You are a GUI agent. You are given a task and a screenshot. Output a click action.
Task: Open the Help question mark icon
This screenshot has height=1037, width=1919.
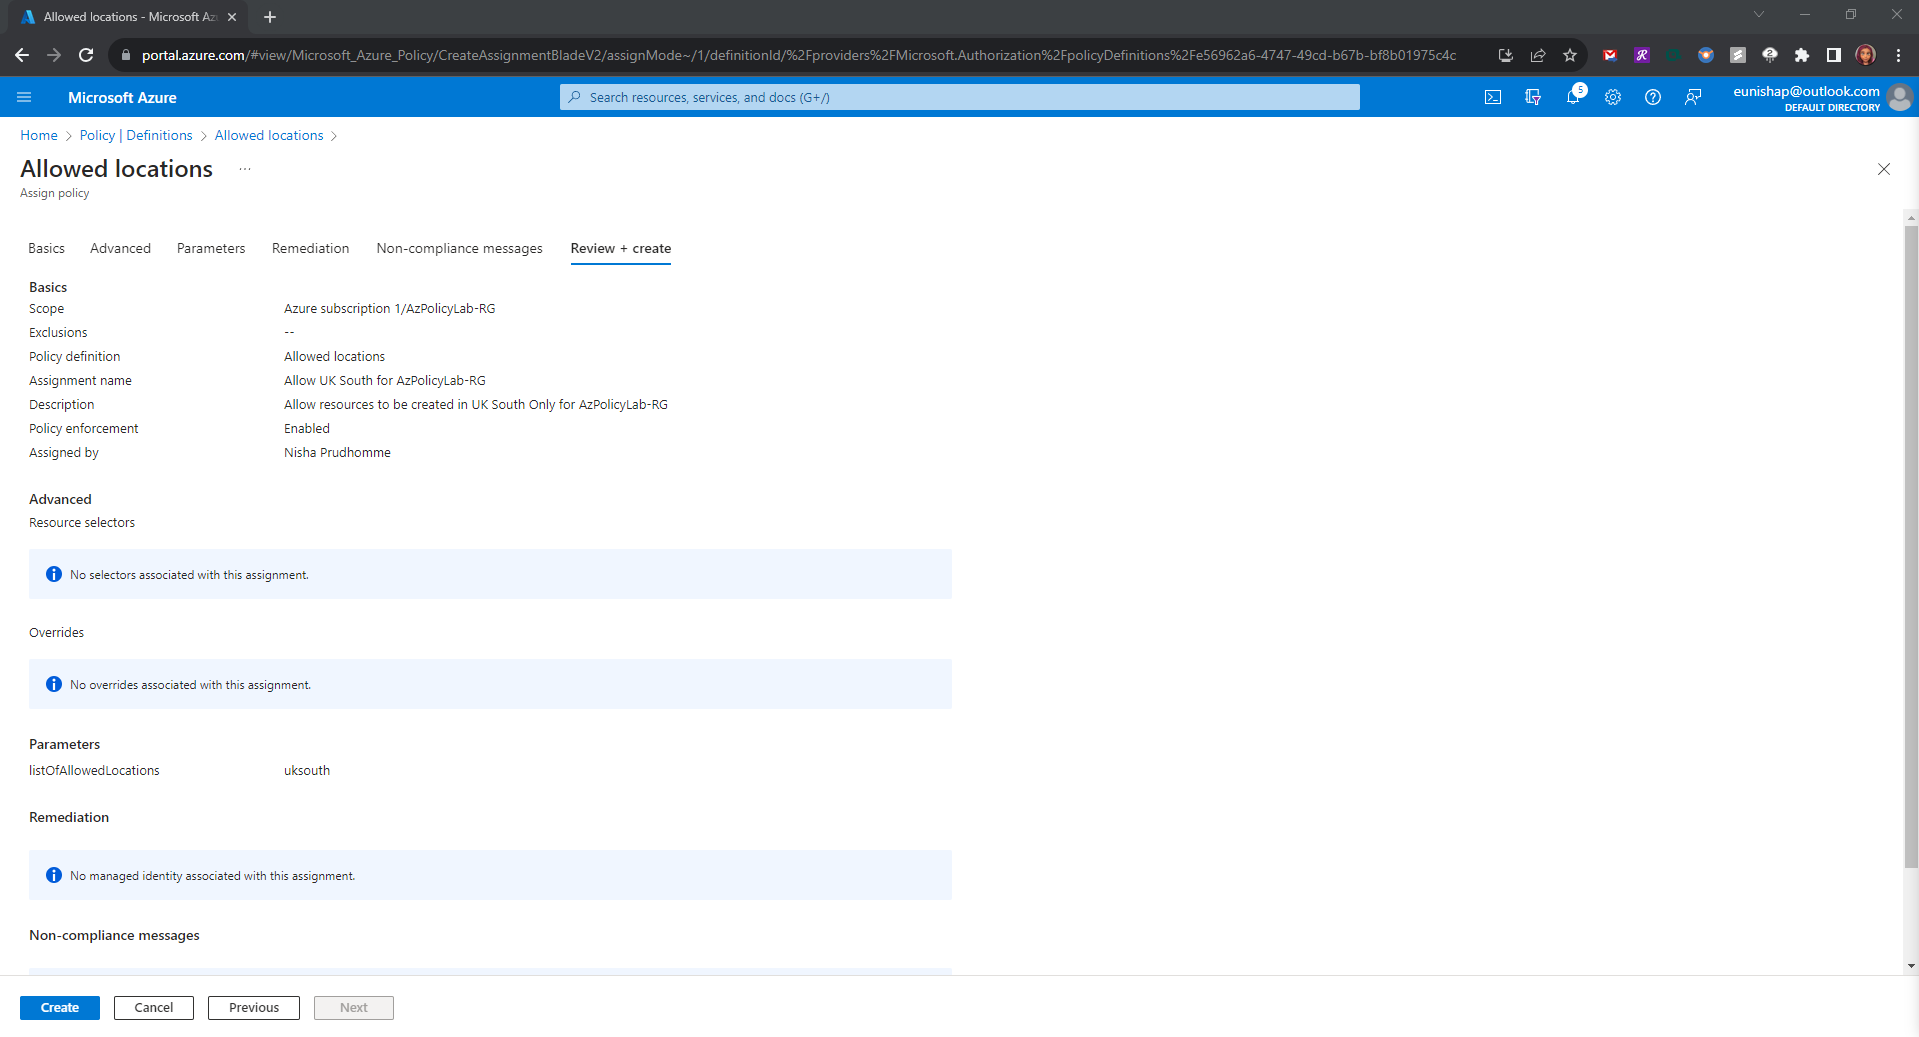(1653, 97)
